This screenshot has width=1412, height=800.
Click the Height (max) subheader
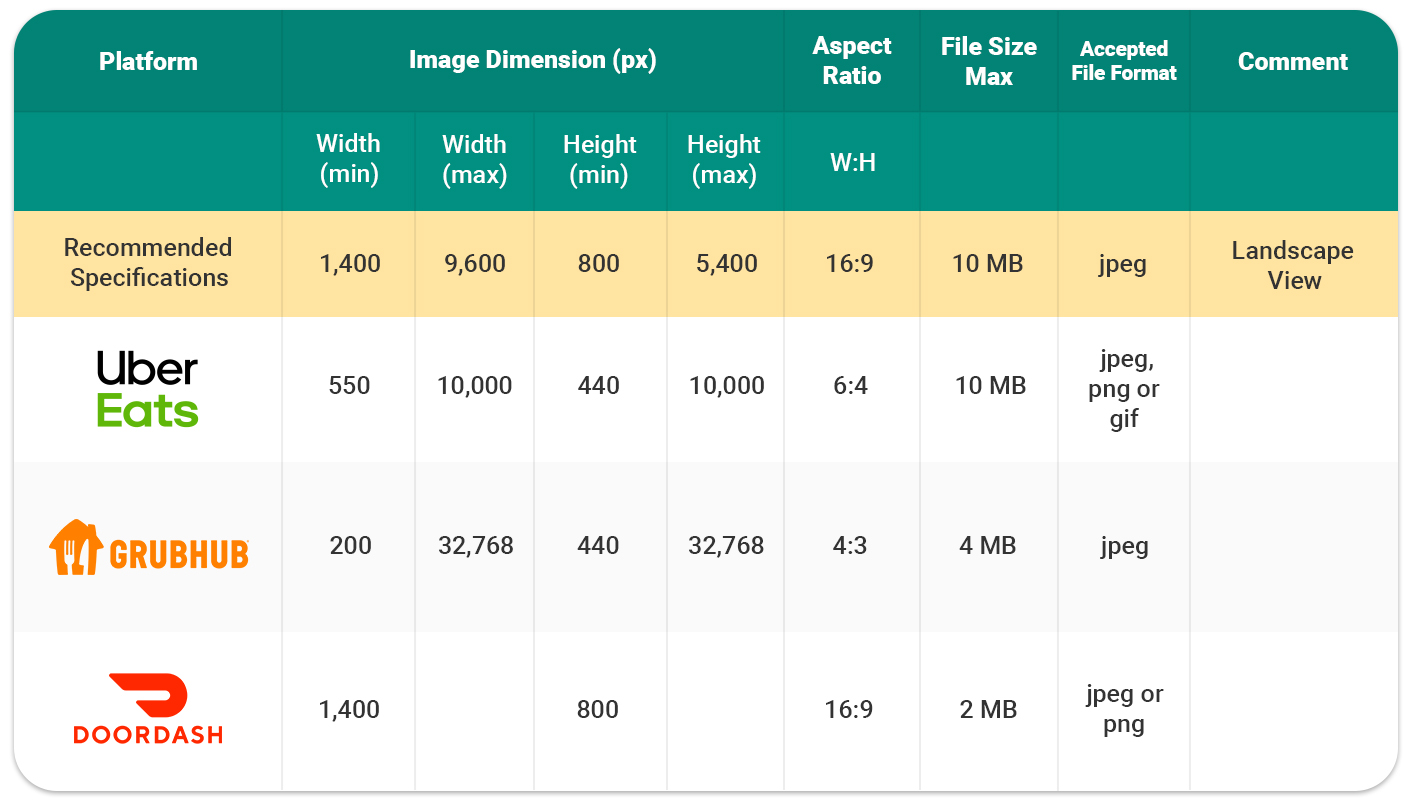tap(724, 159)
